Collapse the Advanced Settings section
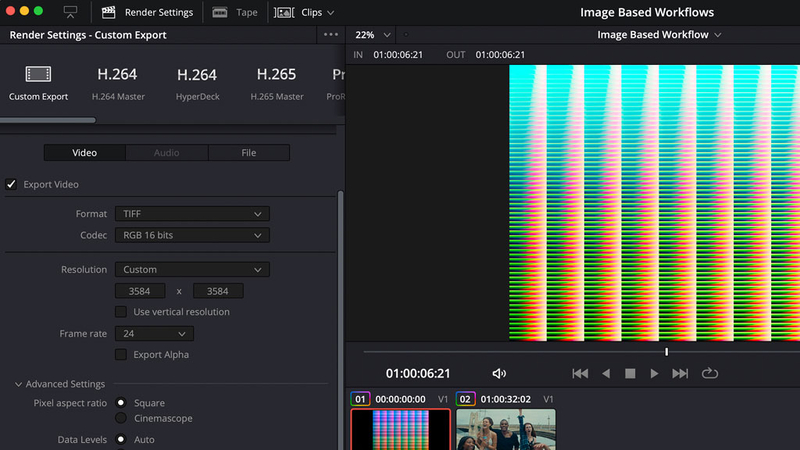The width and height of the screenshot is (800, 450). 18,384
